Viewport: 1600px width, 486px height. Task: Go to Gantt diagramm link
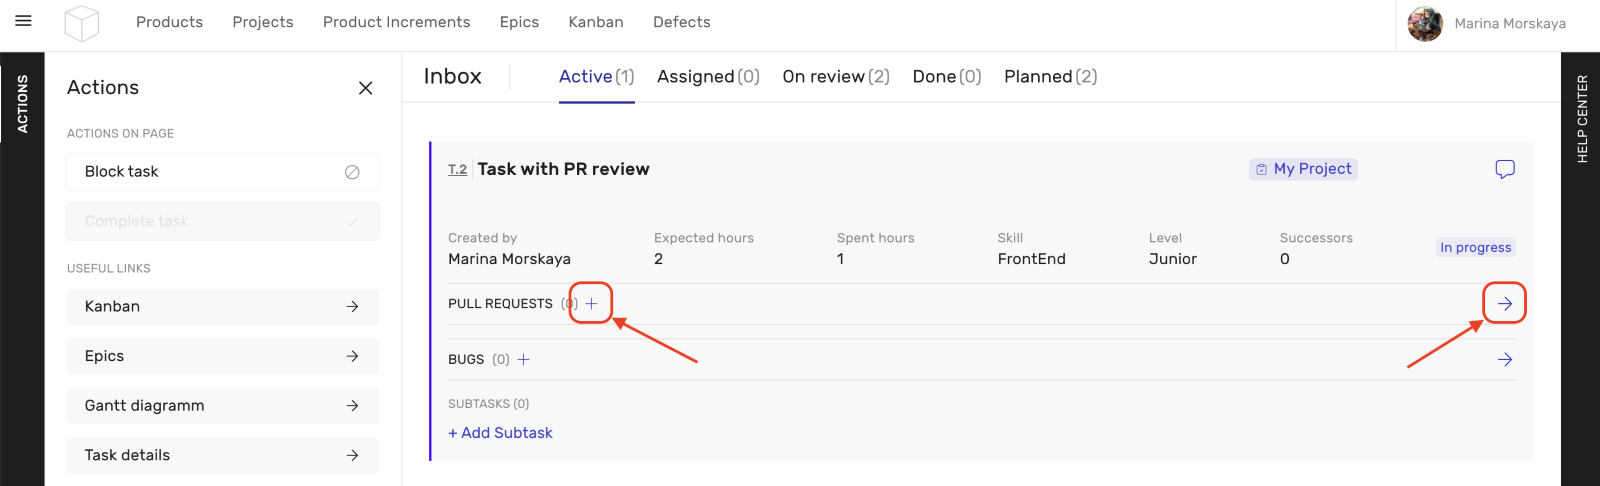coord(222,406)
